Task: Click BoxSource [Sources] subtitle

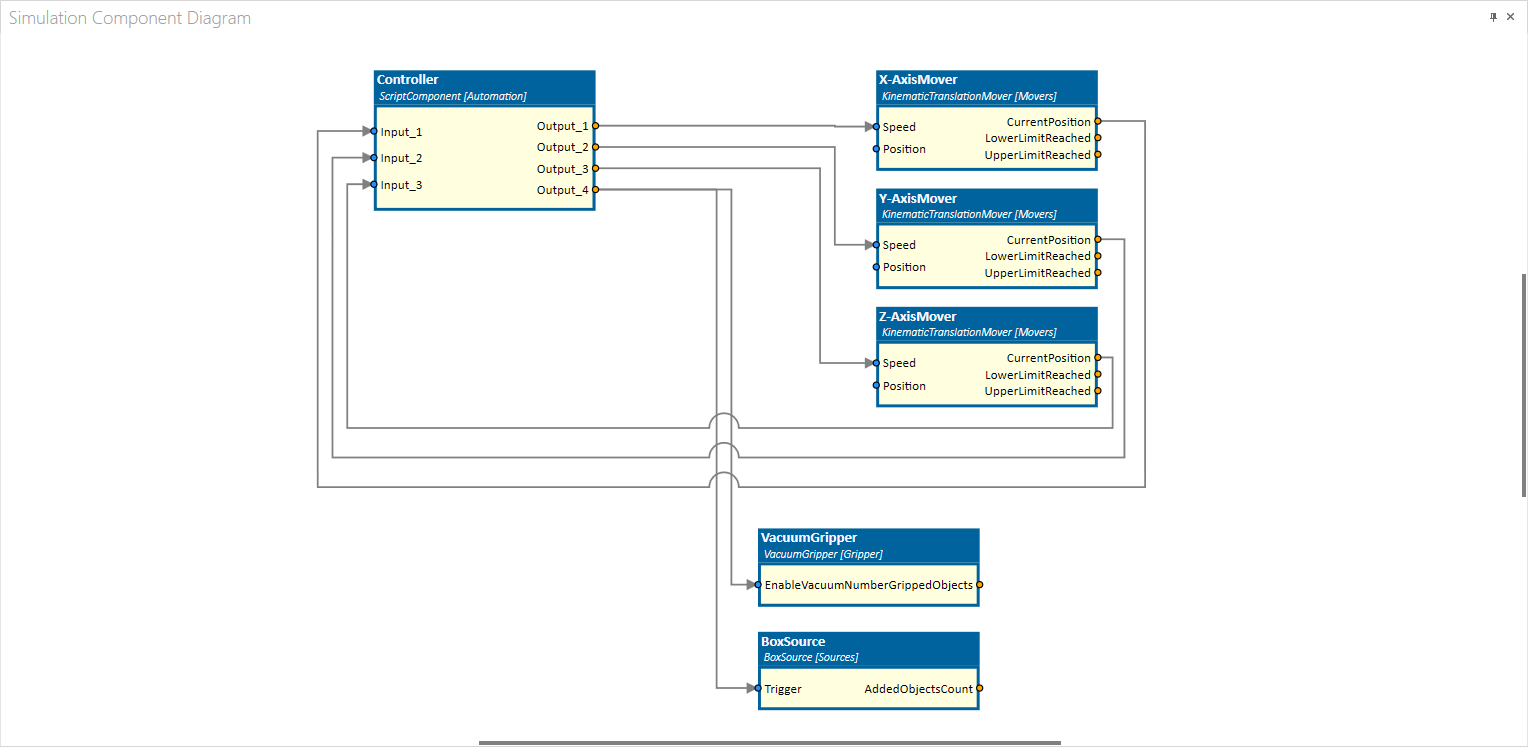Action: pos(811,657)
